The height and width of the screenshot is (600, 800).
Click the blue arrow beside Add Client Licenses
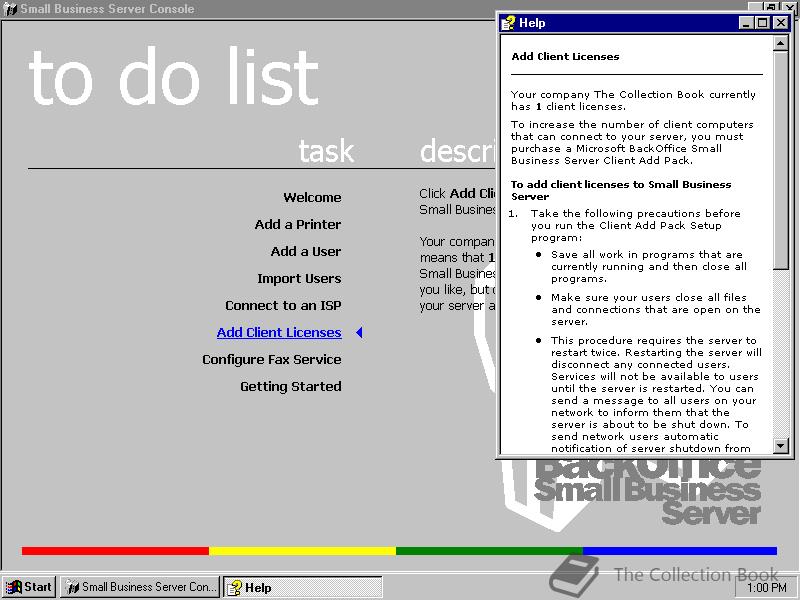[x=359, y=333]
